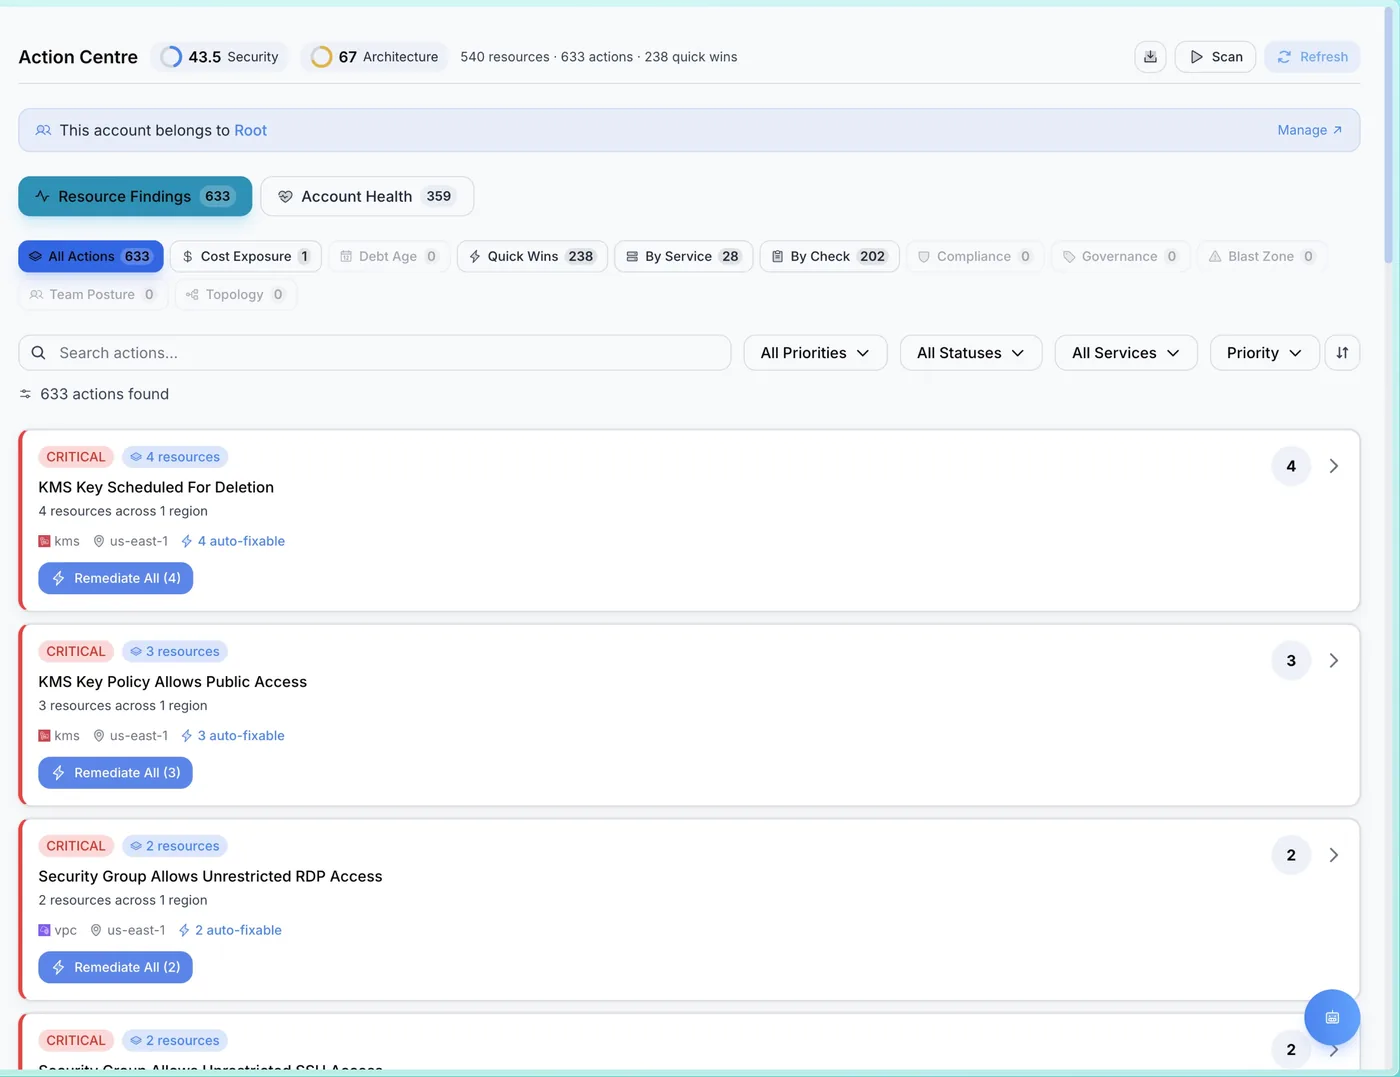The image size is (1400, 1077).
Task: Click the Architecture score ring 67
Action: coord(321,57)
